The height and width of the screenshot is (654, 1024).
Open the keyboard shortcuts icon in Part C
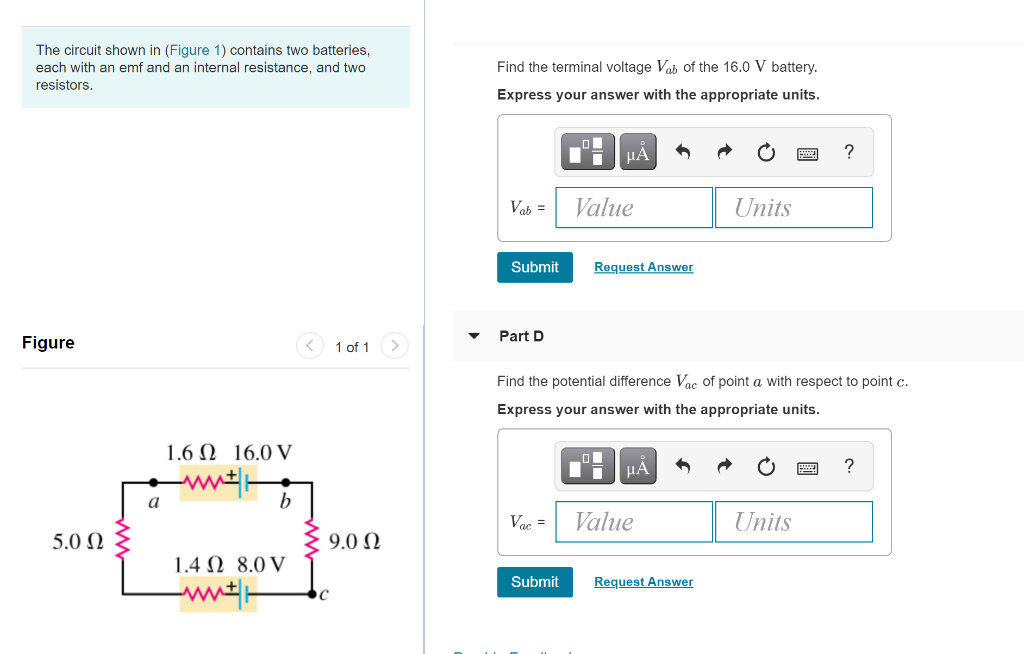click(x=807, y=151)
